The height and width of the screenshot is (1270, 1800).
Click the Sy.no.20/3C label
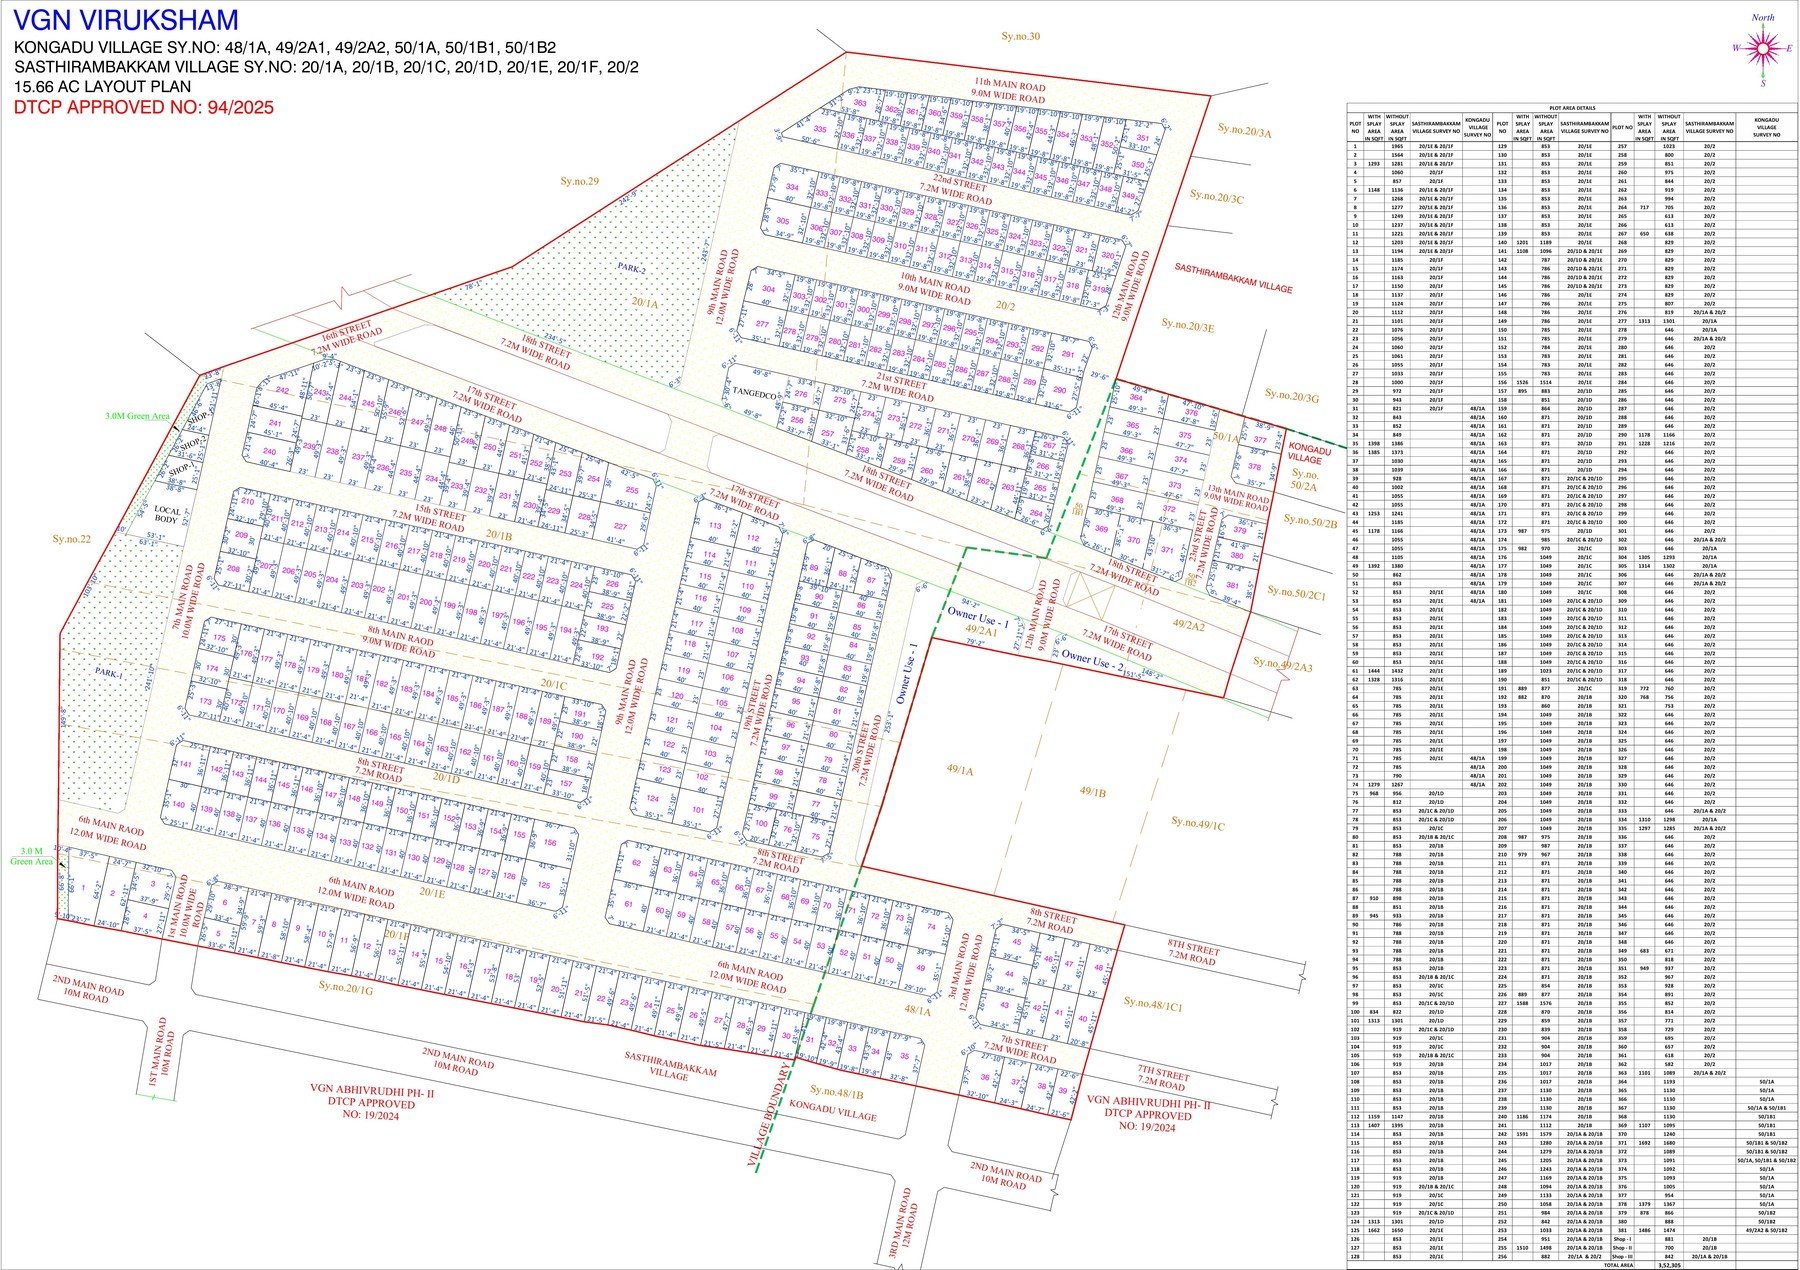coord(1217,197)
